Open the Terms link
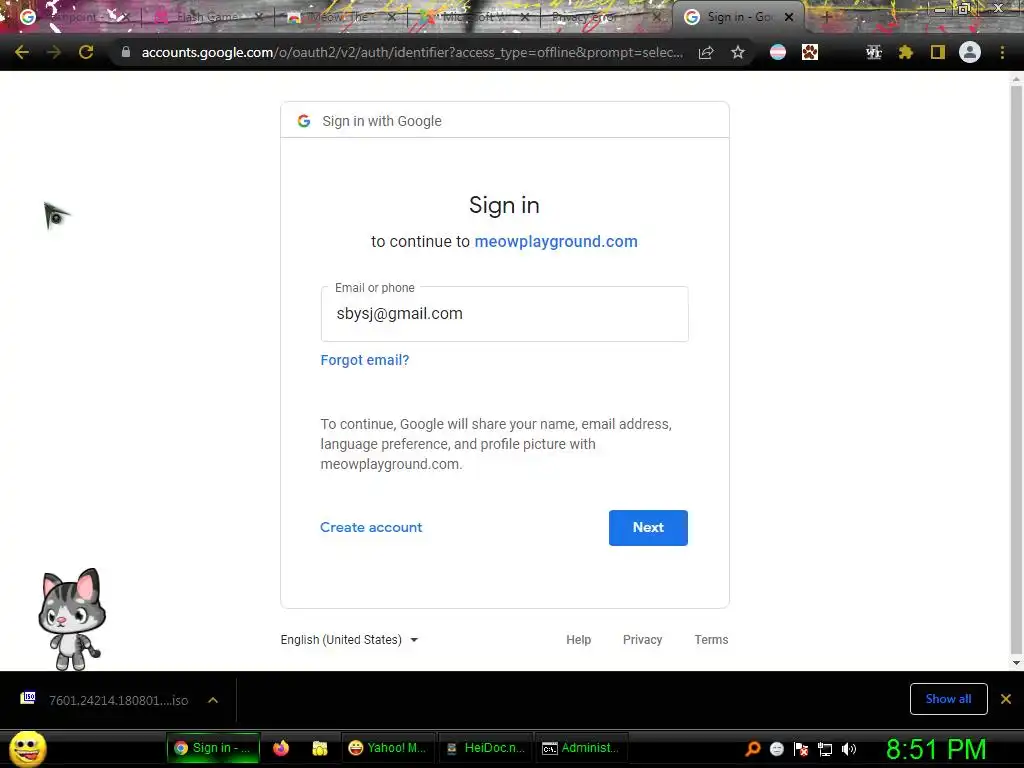 coord(711,640)
